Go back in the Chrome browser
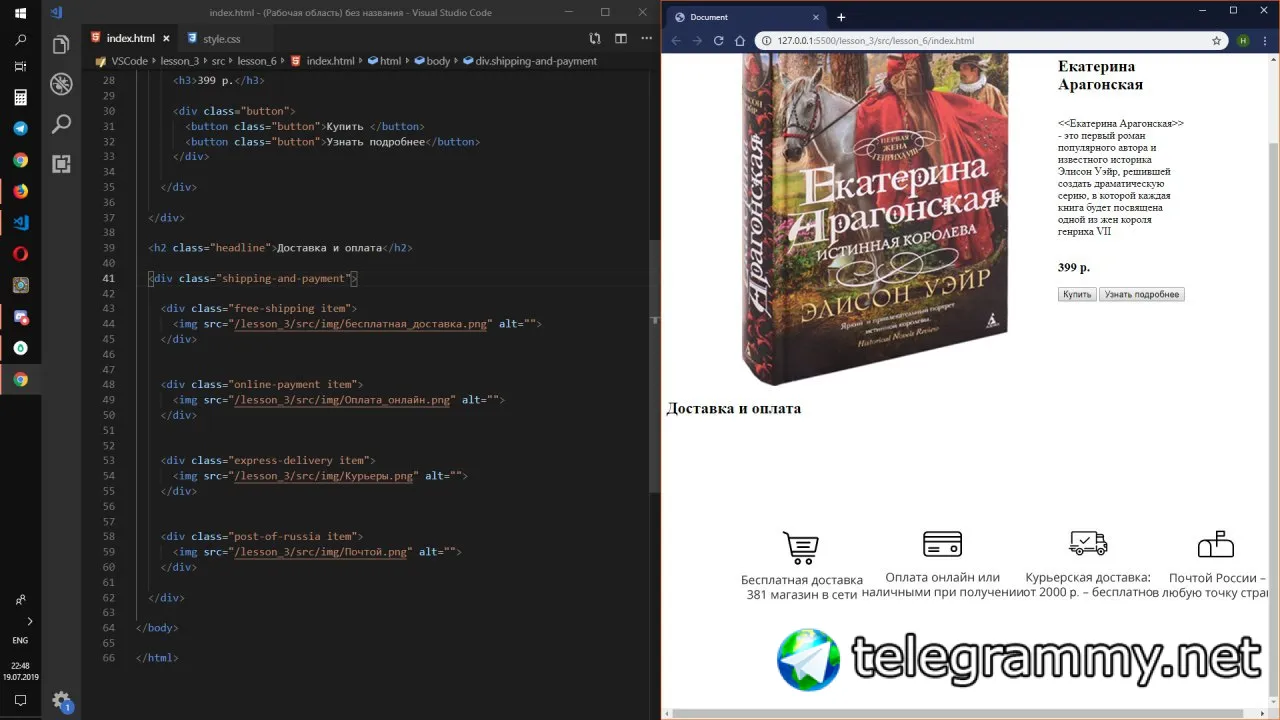The width and height of the screenshot is (1280, 720). (x=676, y=41)
